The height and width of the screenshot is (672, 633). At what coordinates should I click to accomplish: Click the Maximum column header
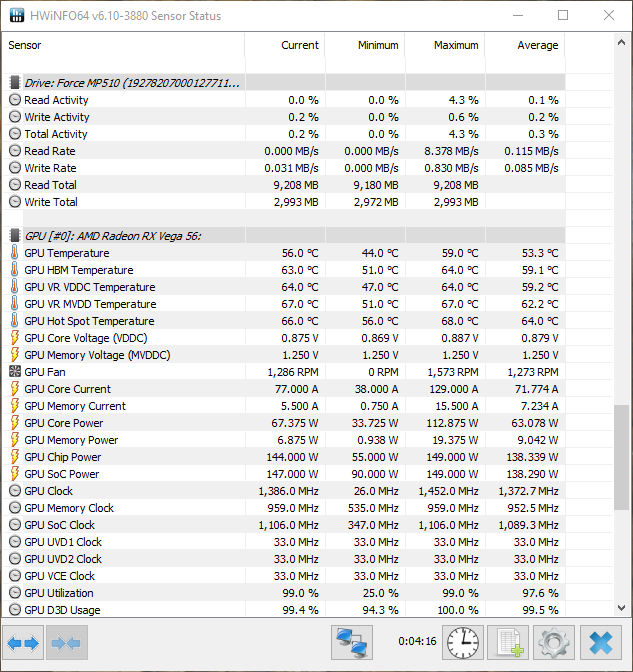click(445, 45)
